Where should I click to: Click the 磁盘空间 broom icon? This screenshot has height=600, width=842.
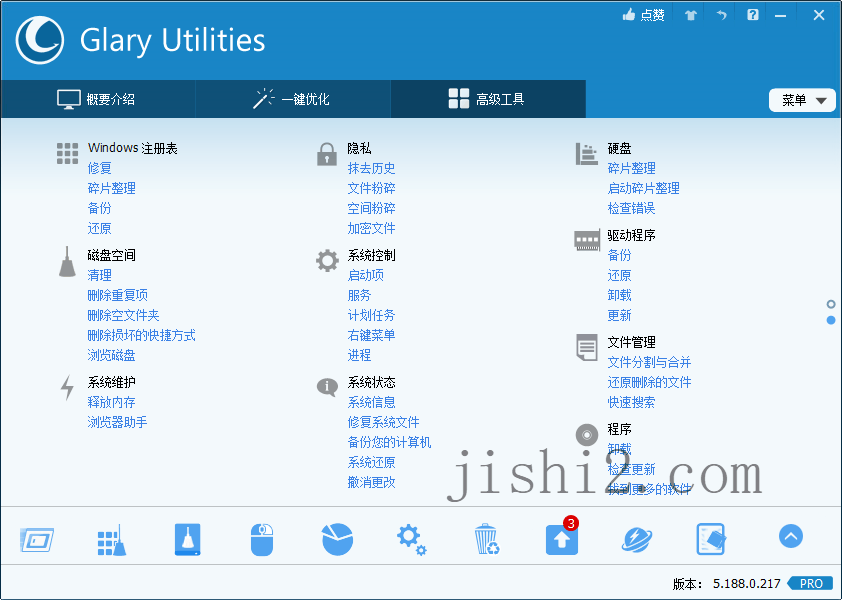pos(67,262)
